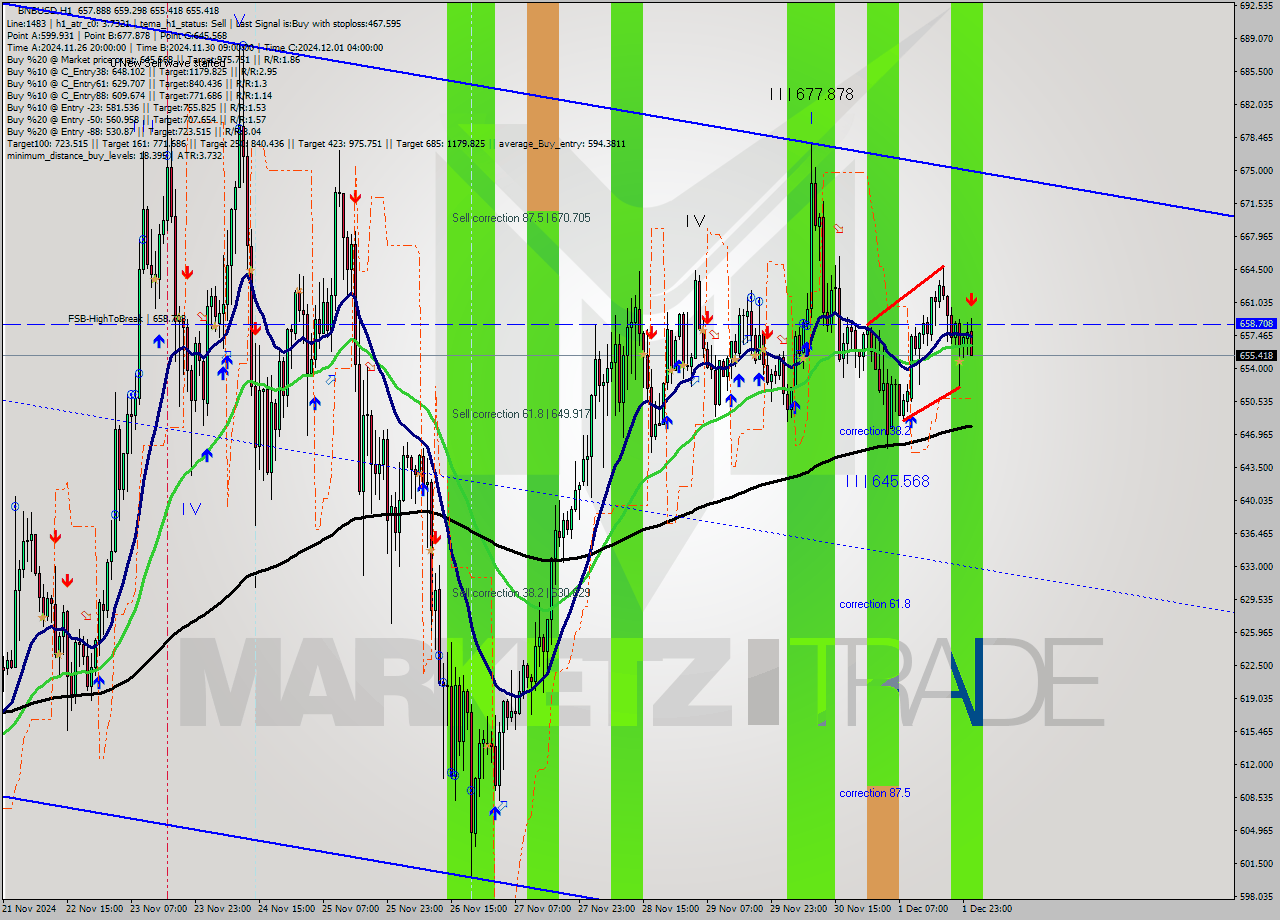Click the 28 Nov 15:00 time label

coord(670,909)
